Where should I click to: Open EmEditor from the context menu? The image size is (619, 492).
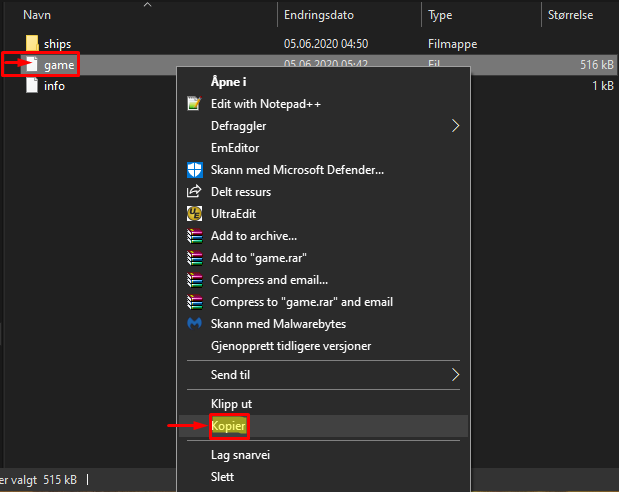tap(234, 148)
